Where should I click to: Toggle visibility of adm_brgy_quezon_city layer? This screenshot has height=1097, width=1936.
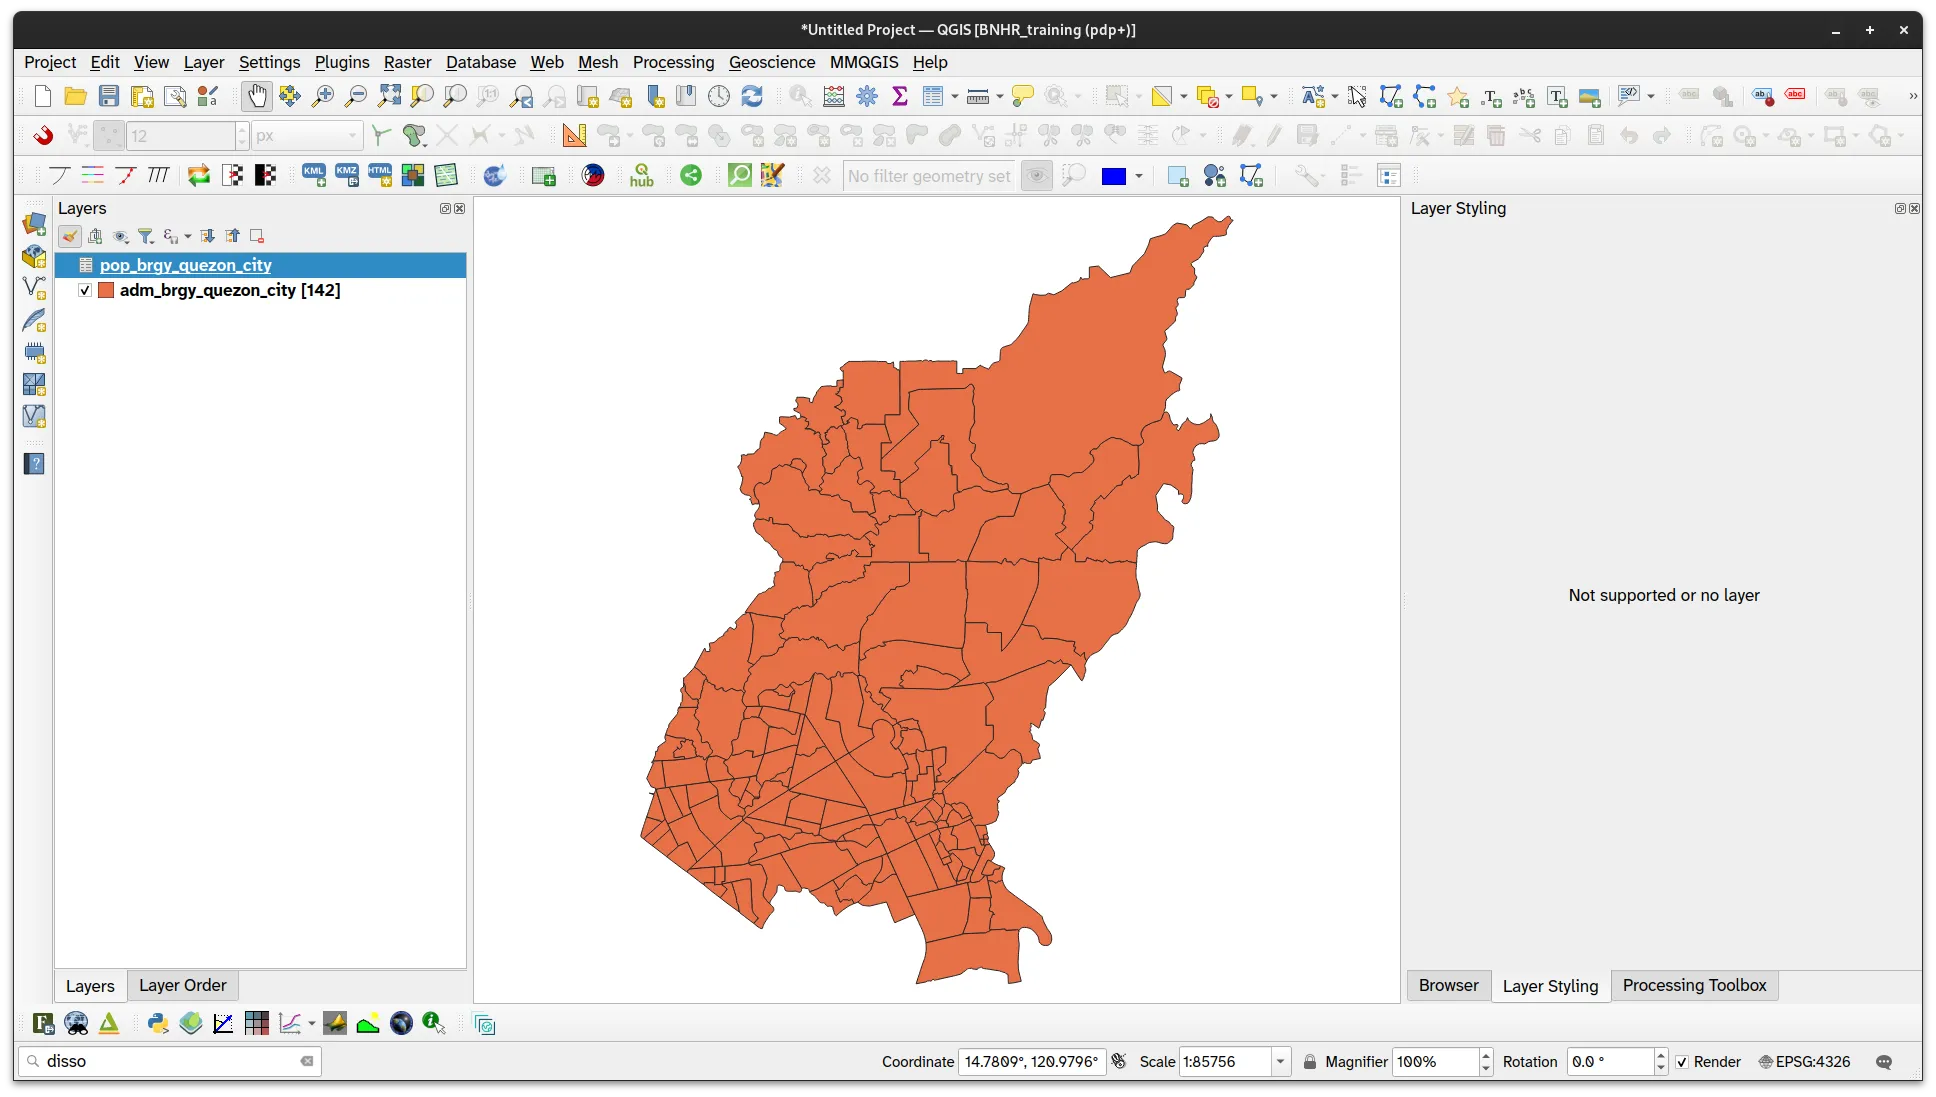84,290
